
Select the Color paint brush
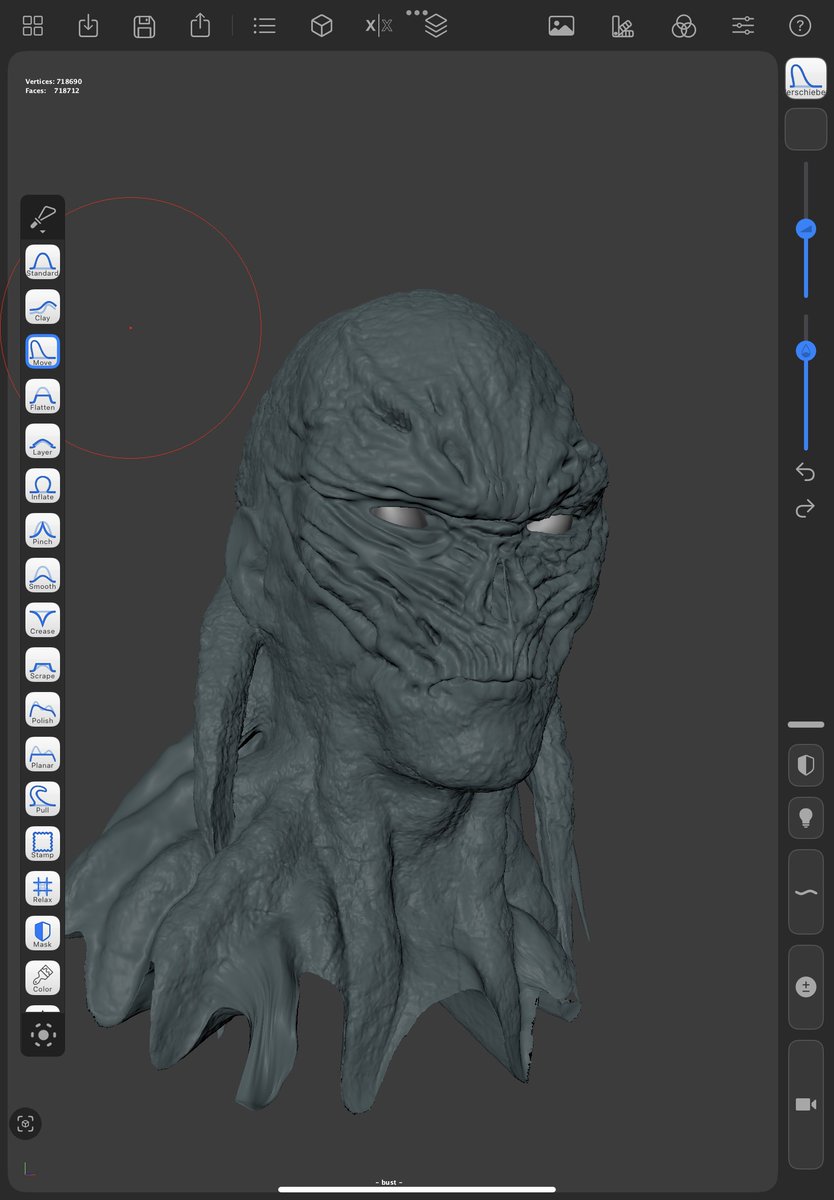42,978
